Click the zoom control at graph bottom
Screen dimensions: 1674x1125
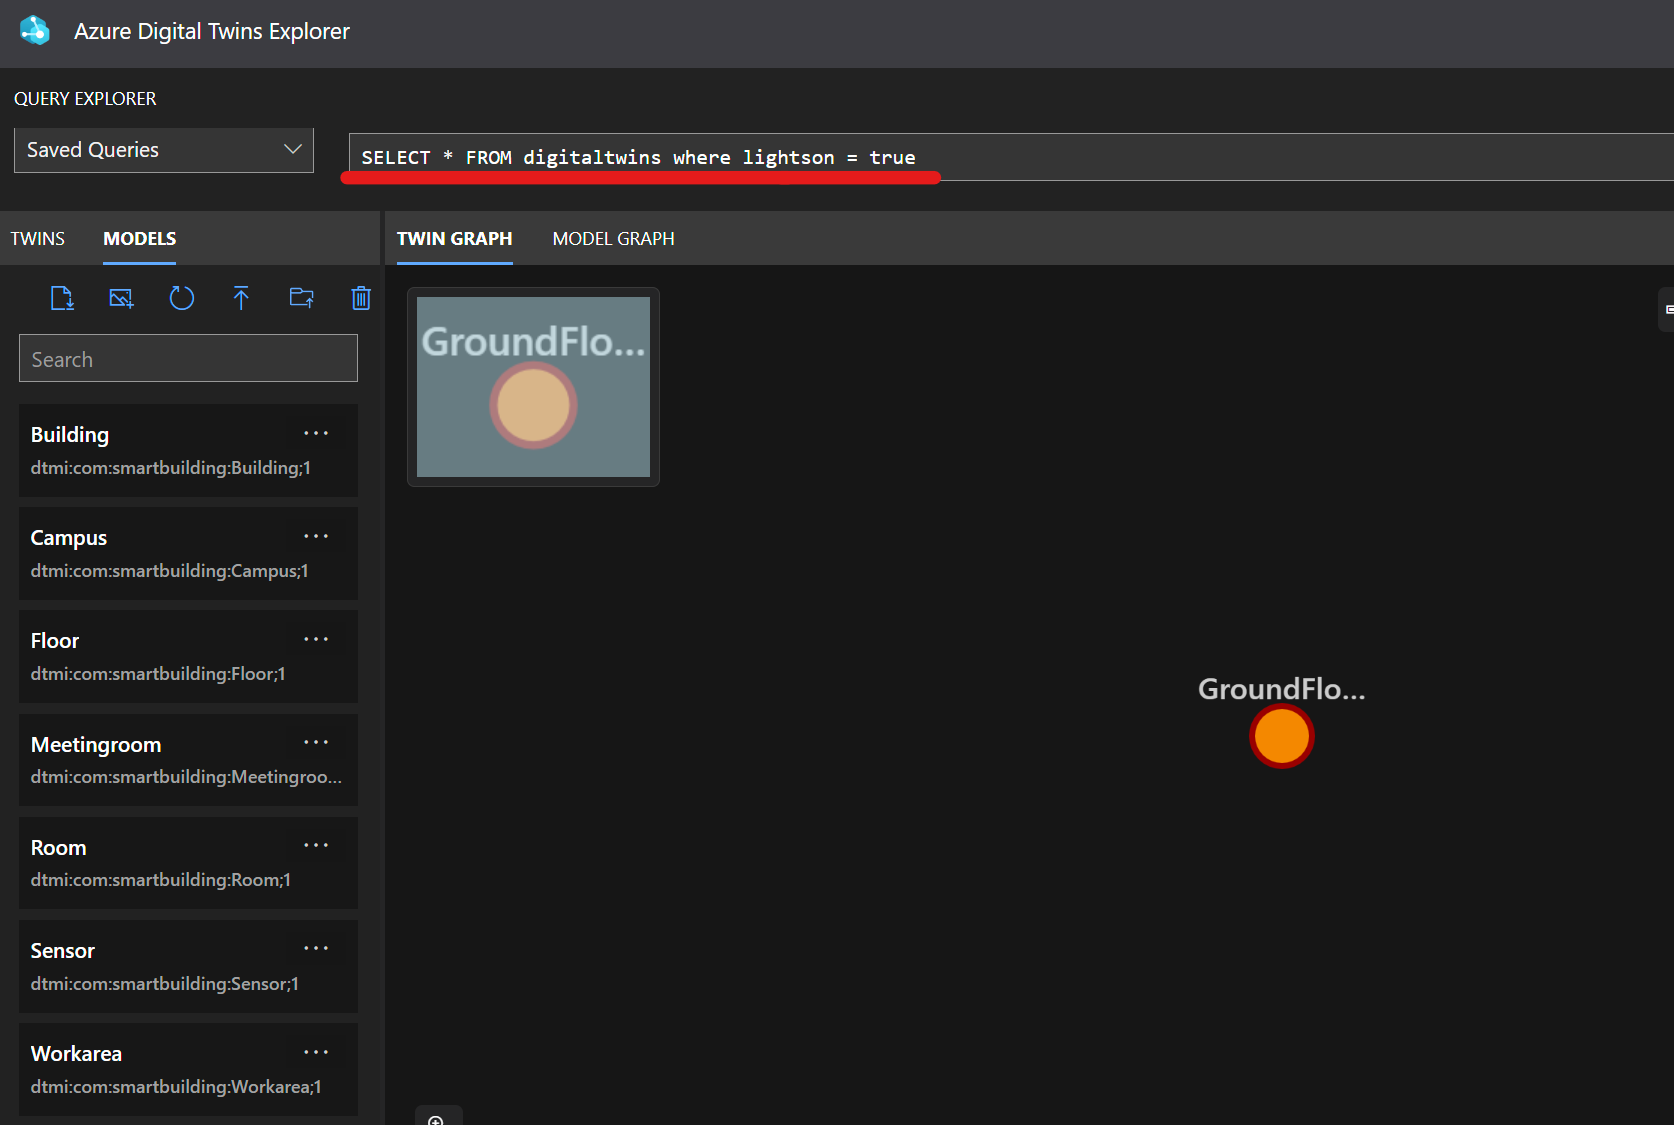coord(437,1118)
